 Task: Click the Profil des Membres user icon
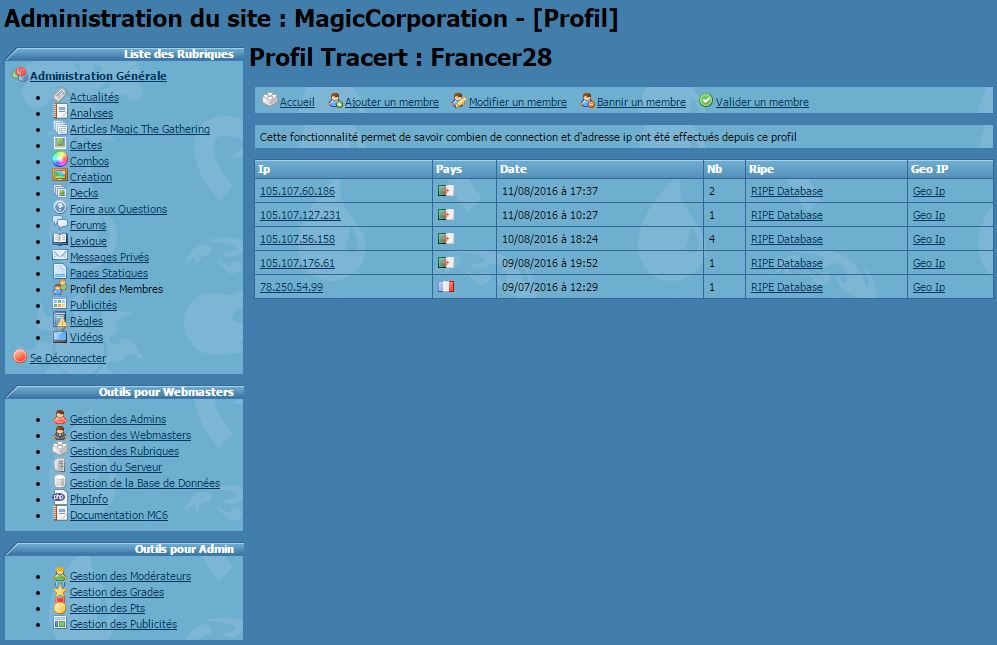click(x=60, y=288)
